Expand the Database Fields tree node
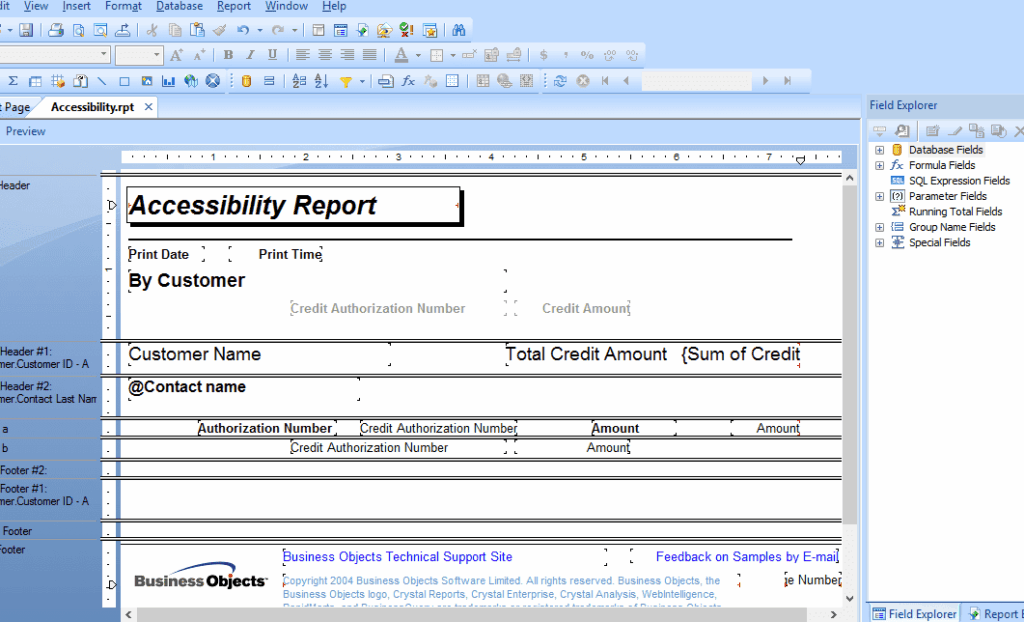 (880, 150)
